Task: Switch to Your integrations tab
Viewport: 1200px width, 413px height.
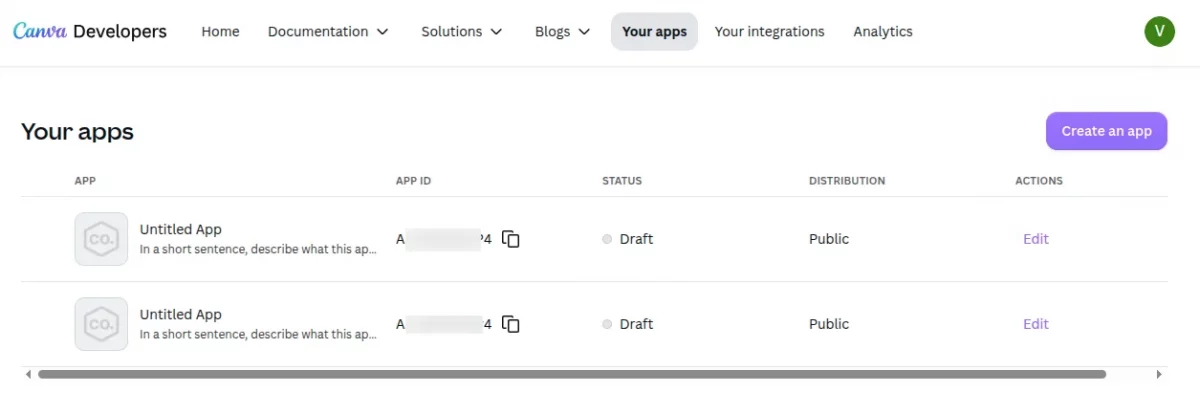Action: pos(770,31)
